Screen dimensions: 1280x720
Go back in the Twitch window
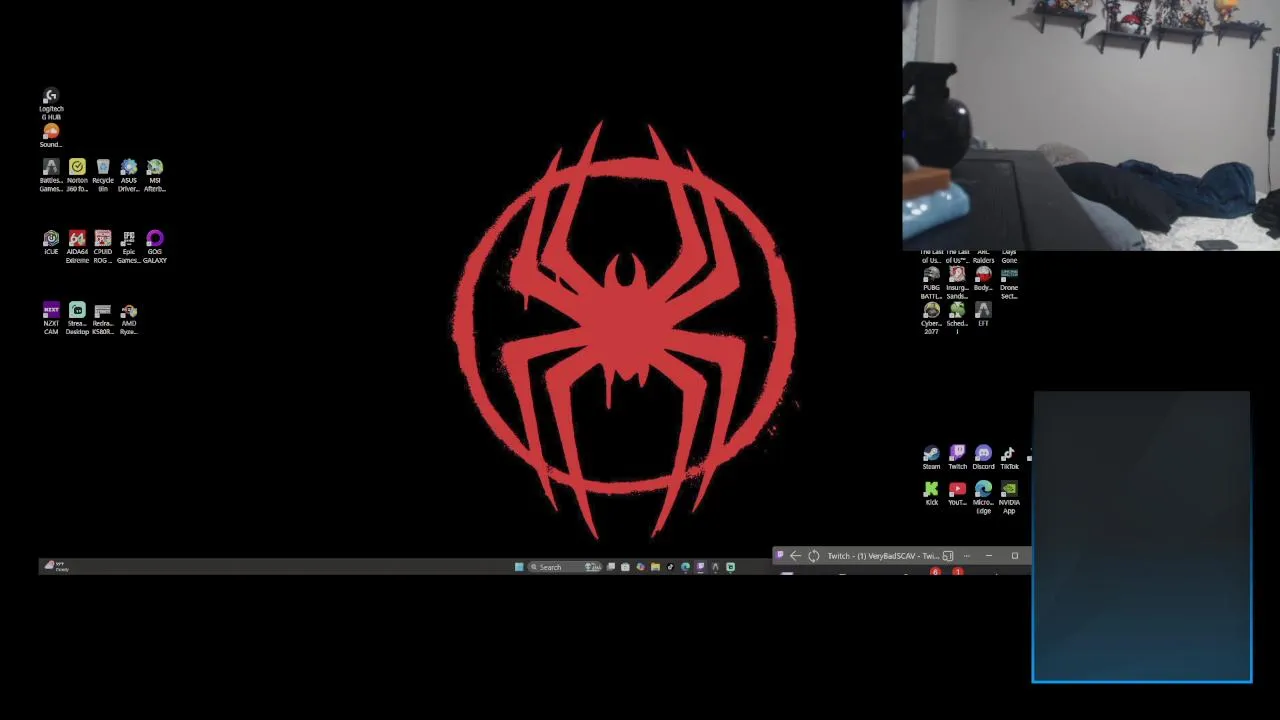click(796, 556)
